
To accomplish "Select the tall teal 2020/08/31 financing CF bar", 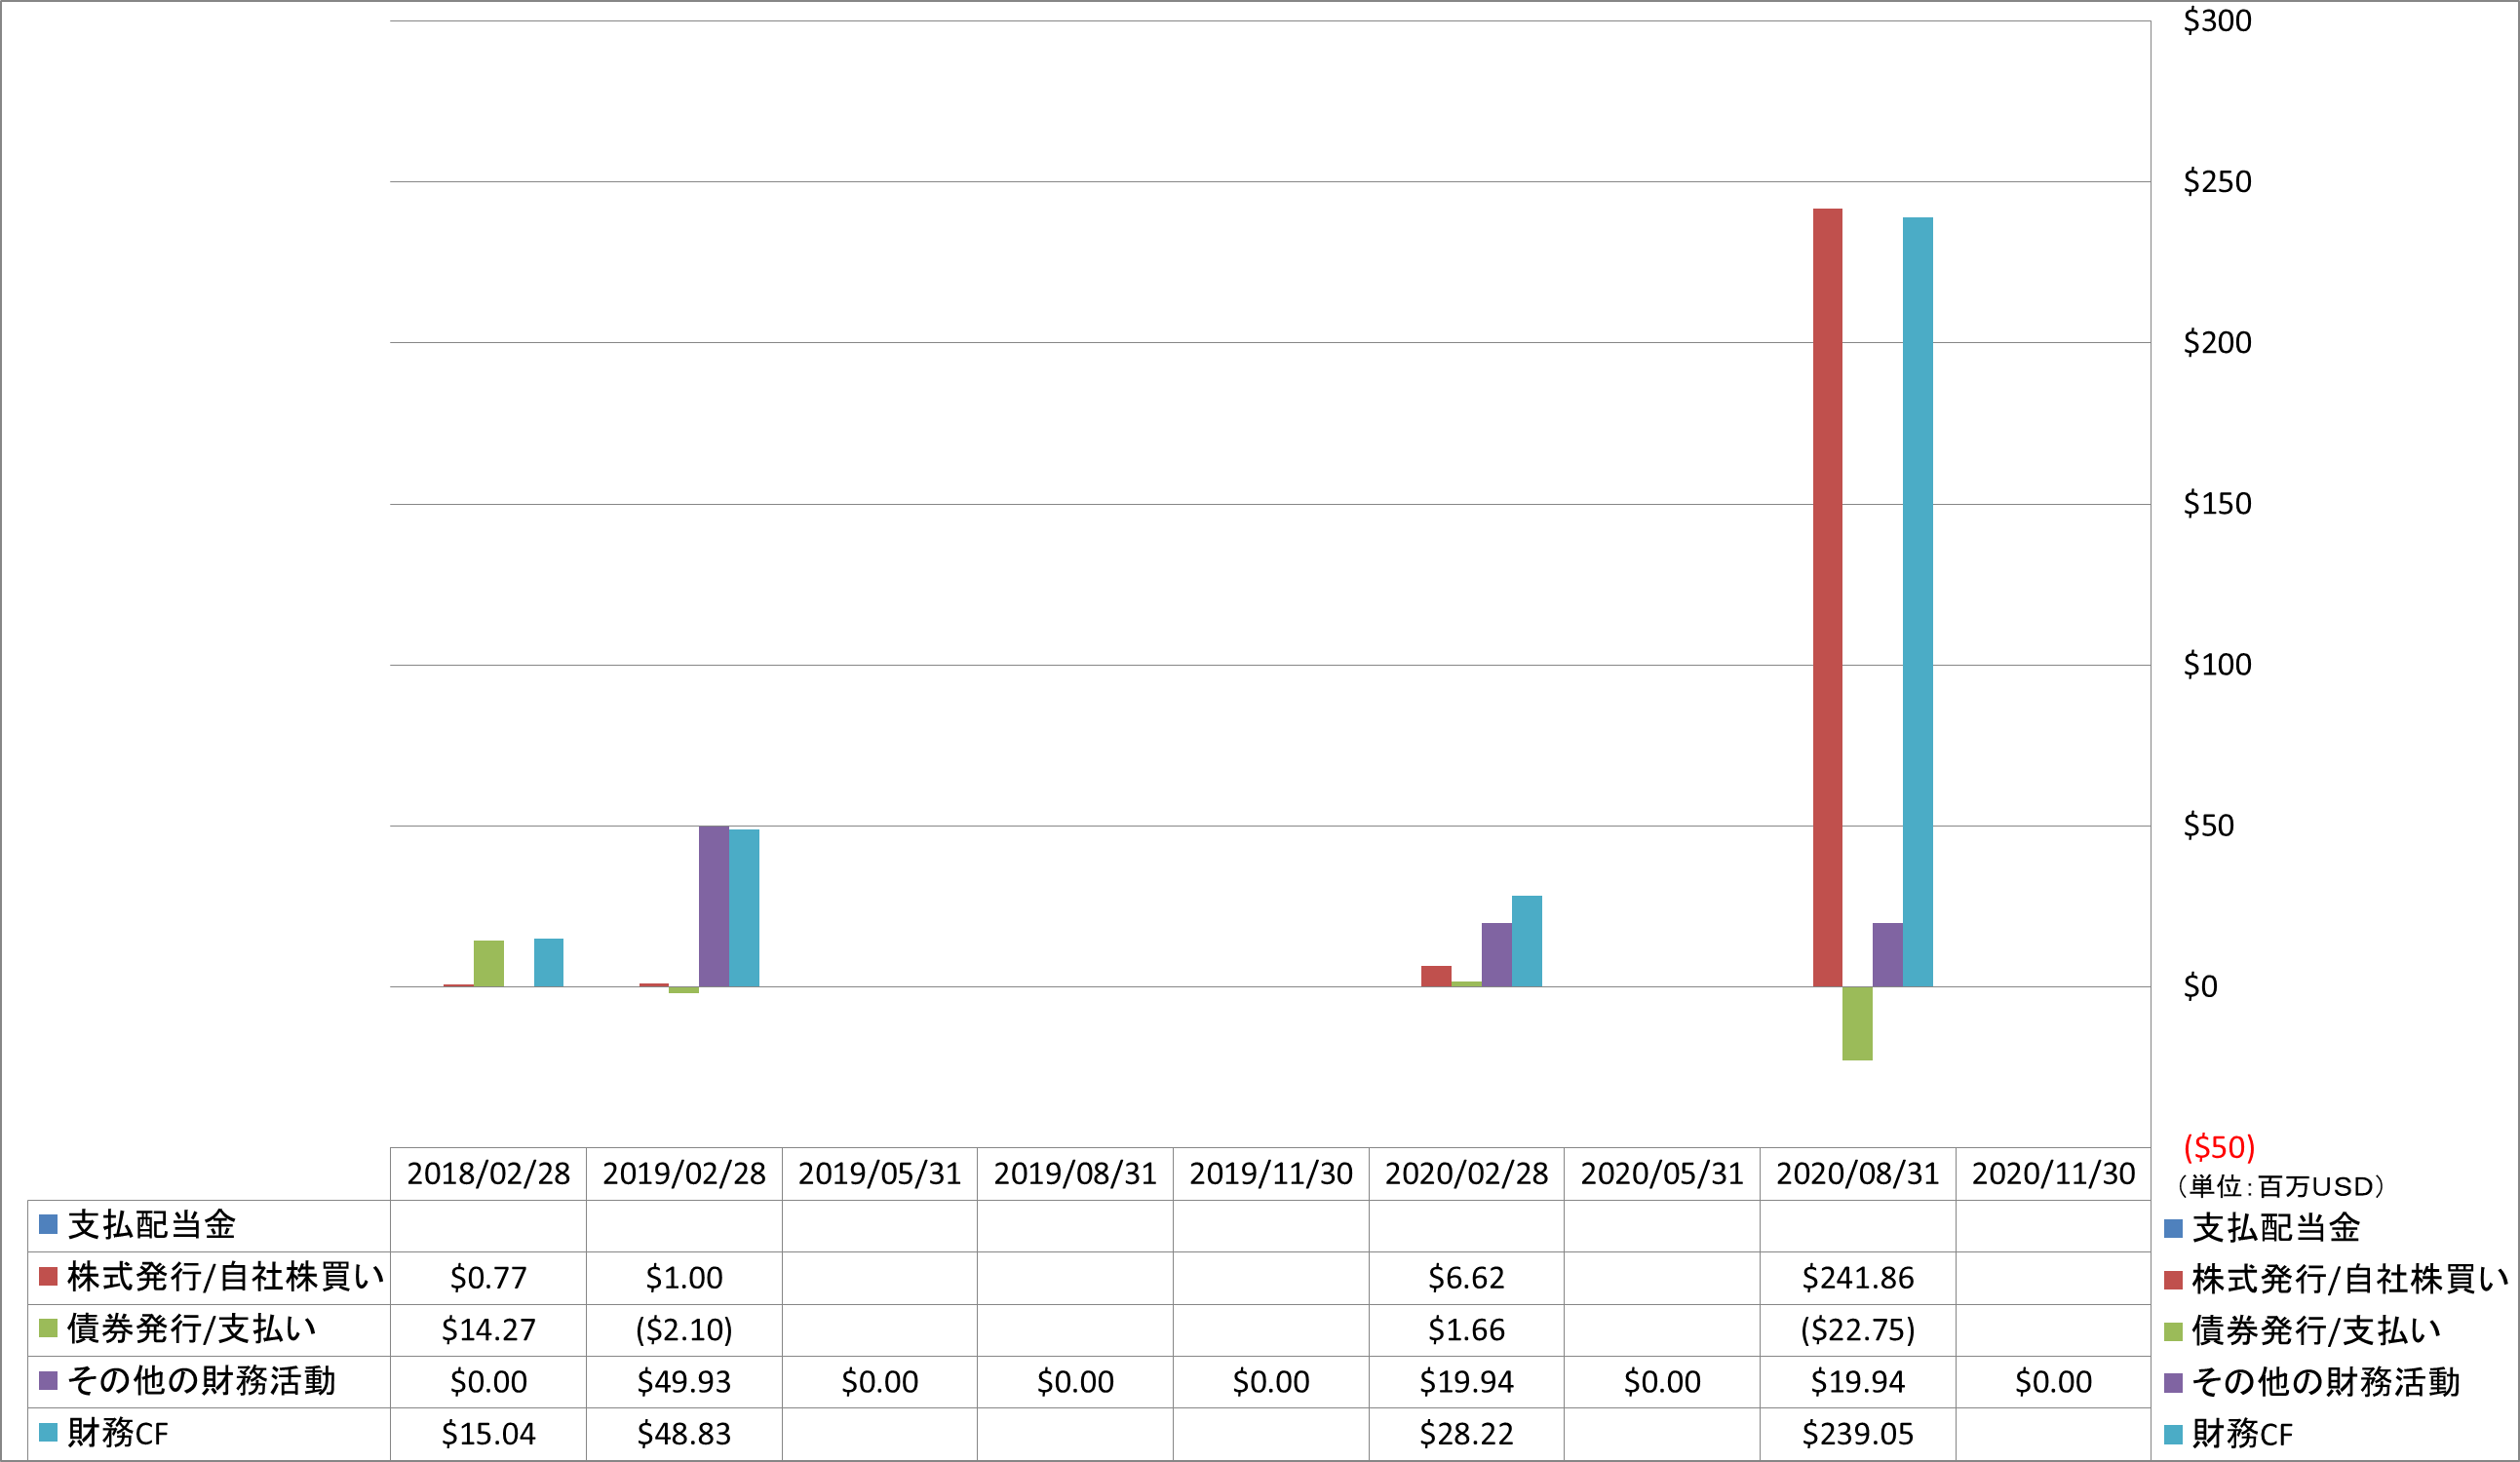I will coord(1917,602).
